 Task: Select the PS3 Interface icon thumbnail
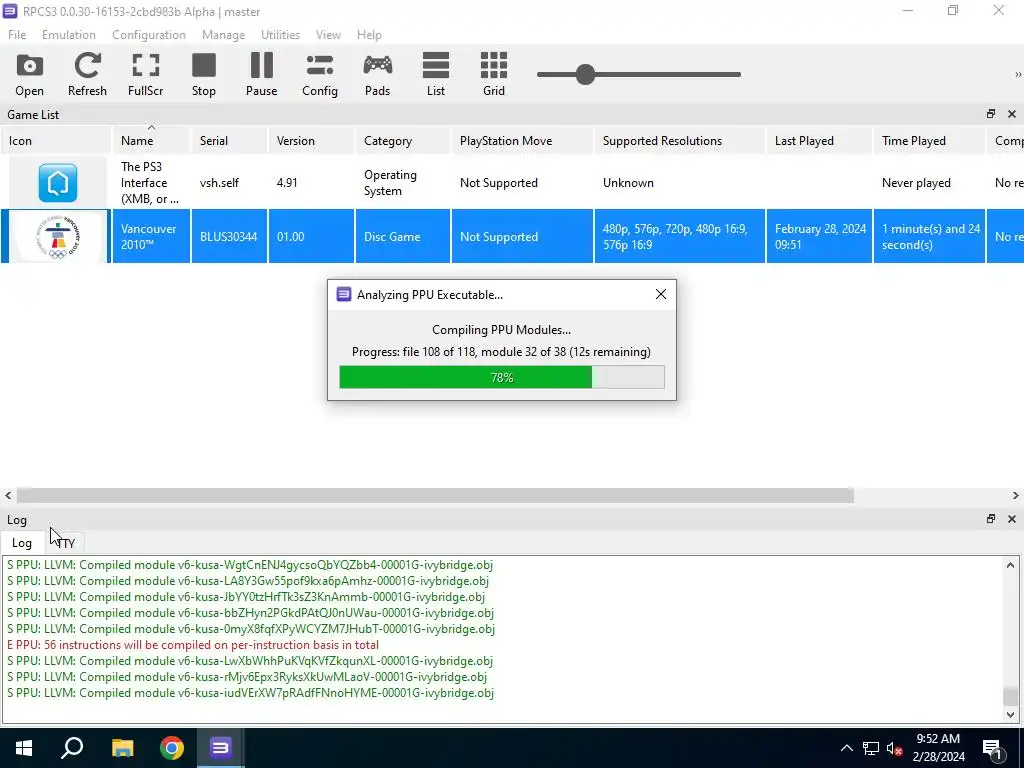click(57, 183)
